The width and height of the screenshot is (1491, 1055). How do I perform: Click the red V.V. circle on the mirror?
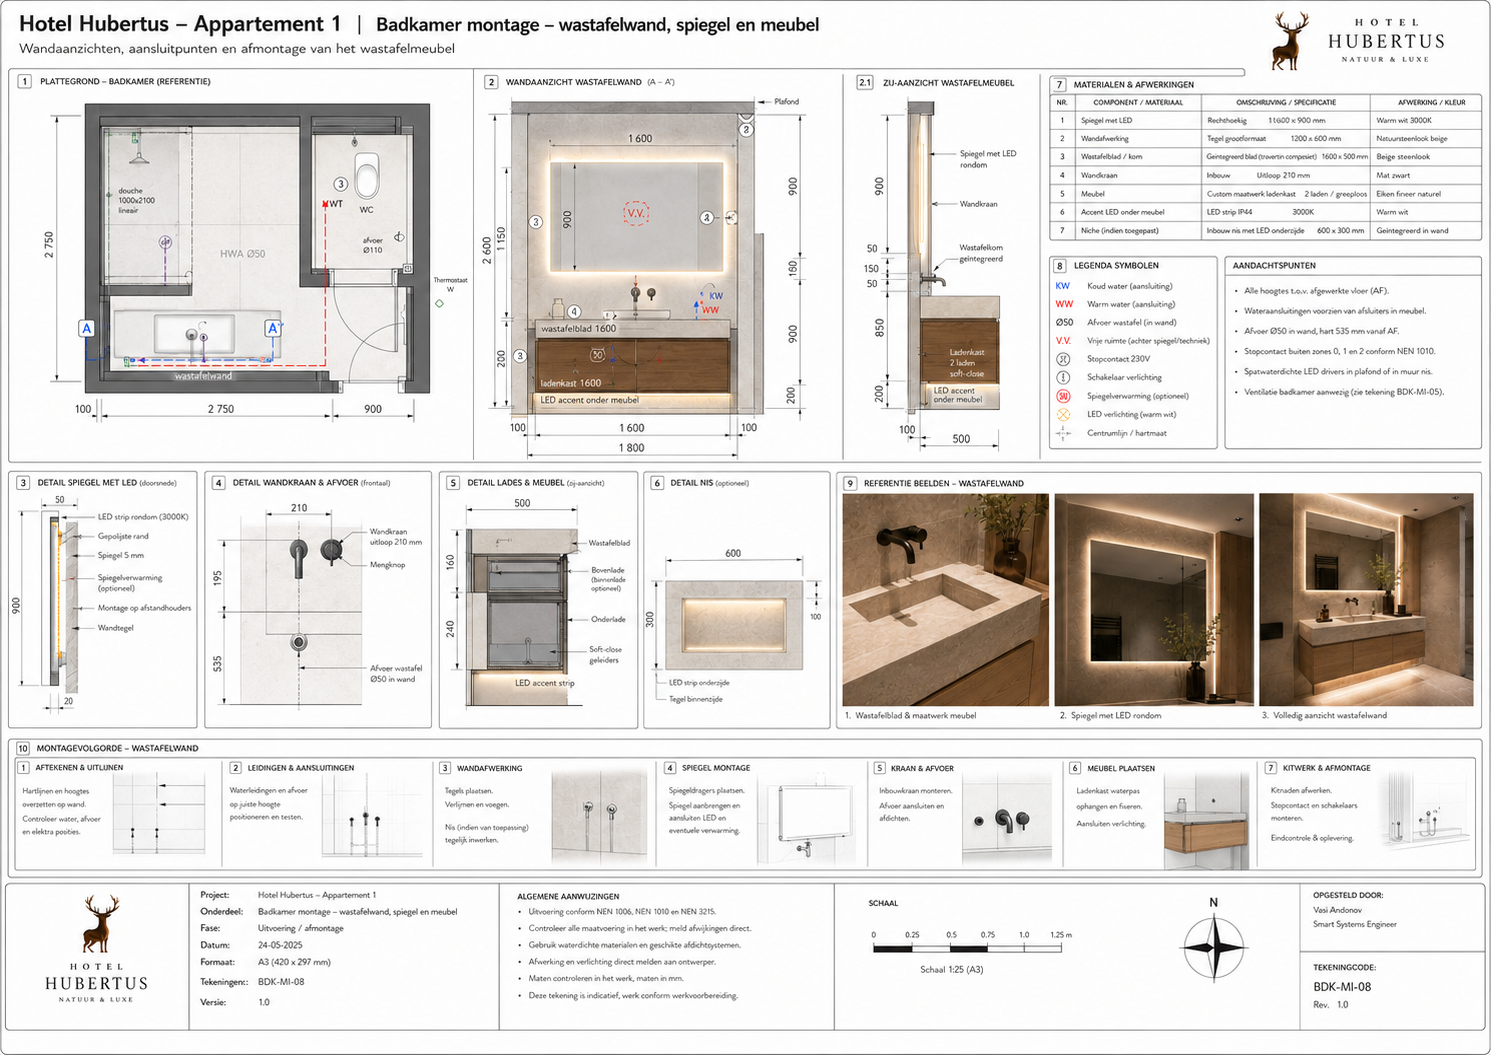[x=636, y=214]
